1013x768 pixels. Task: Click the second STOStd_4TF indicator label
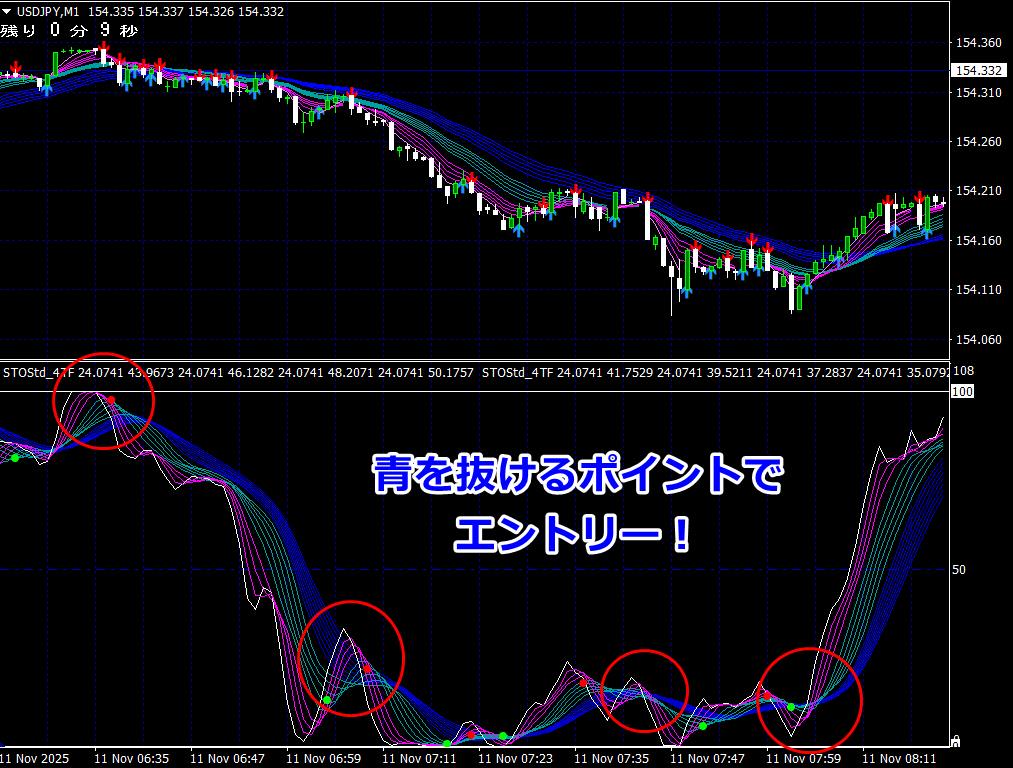click(x=517, y=373)
